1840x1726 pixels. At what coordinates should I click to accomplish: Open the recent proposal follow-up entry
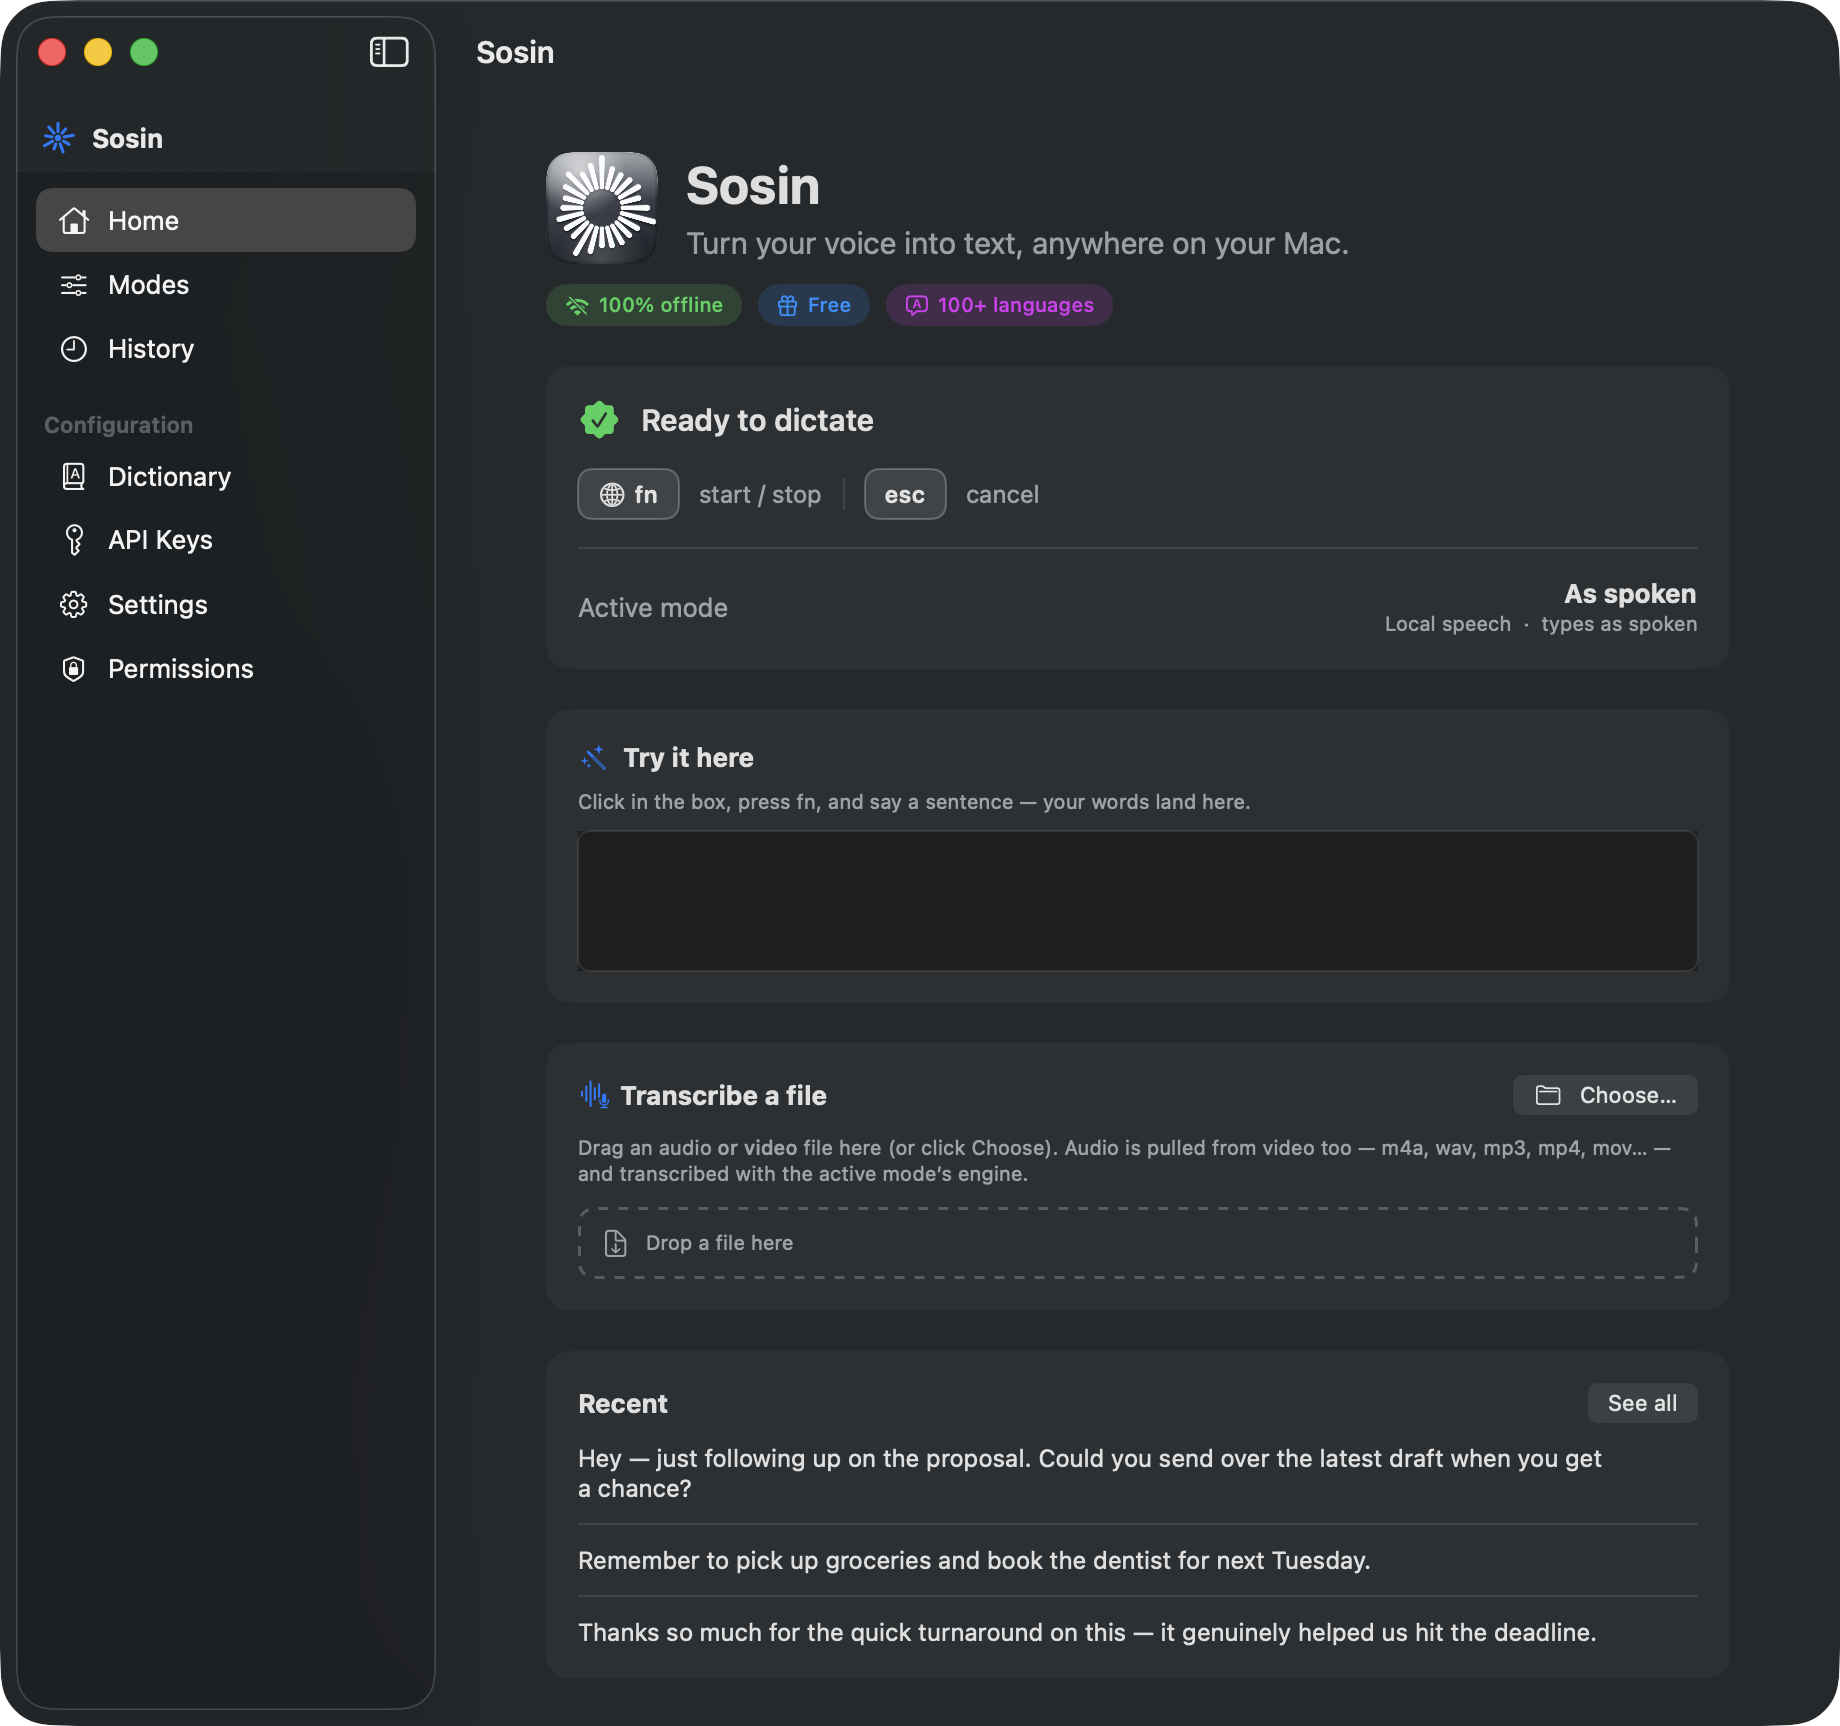tap(1138, 1473)
